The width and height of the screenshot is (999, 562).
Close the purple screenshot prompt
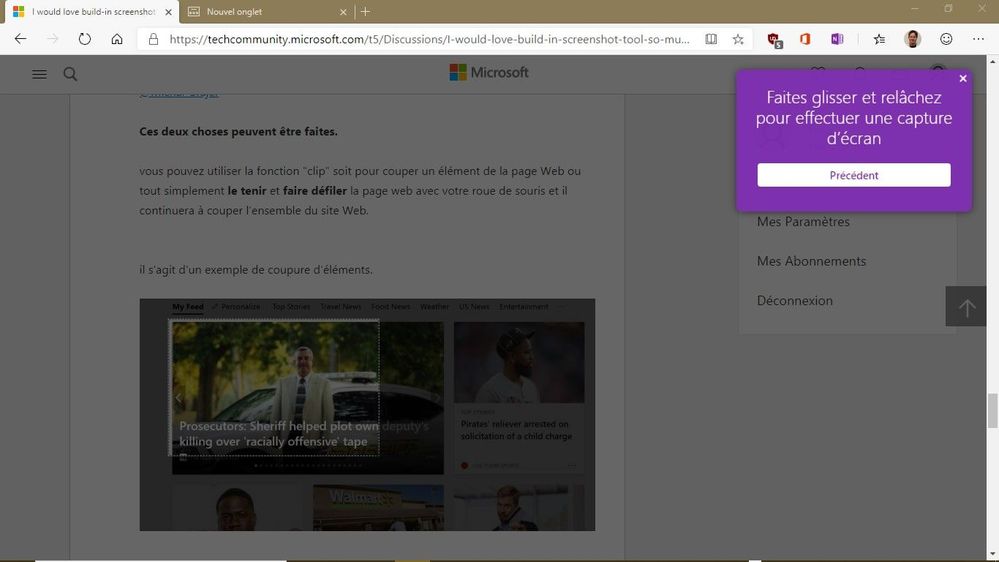(963, 78)
